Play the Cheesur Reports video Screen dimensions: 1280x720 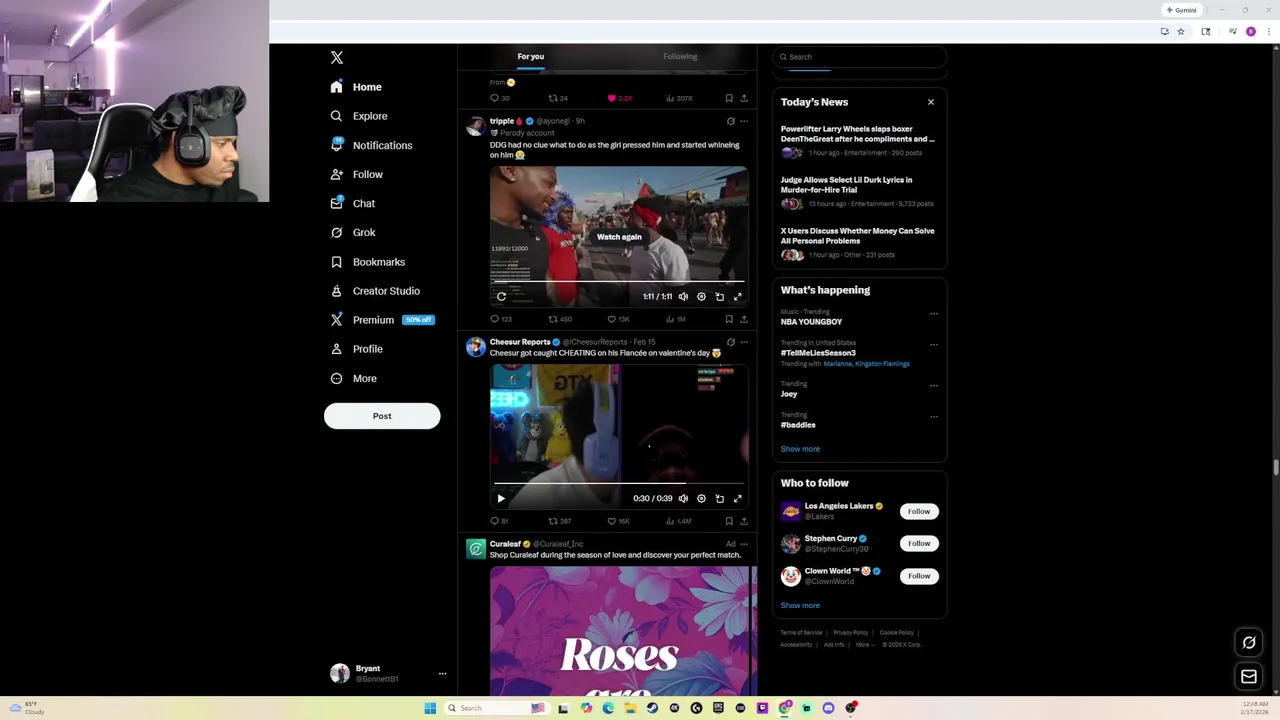(x=501, y=498)
